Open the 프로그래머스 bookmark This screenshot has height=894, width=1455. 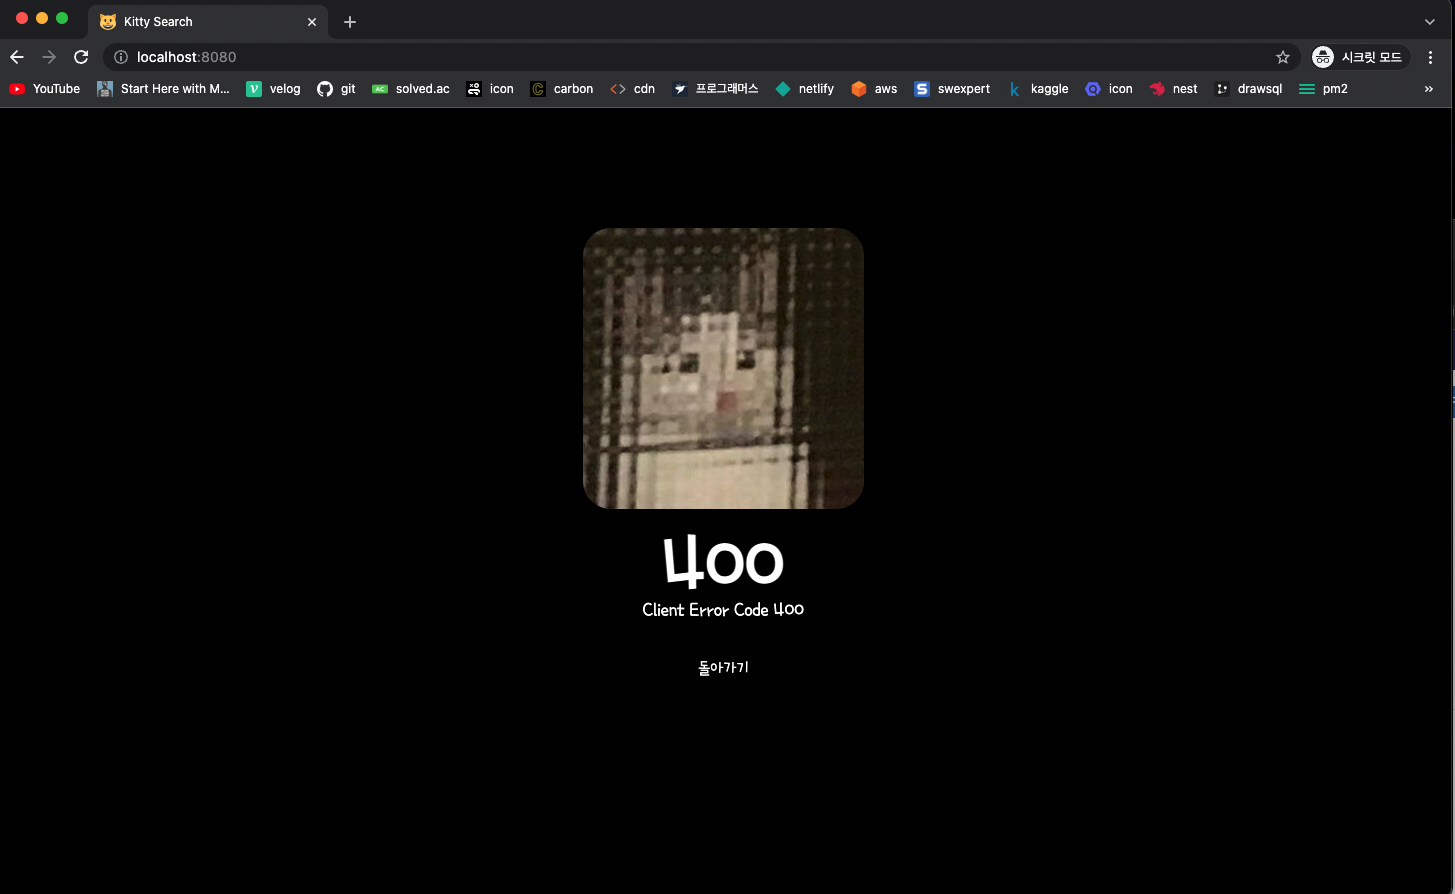[715, 89]
